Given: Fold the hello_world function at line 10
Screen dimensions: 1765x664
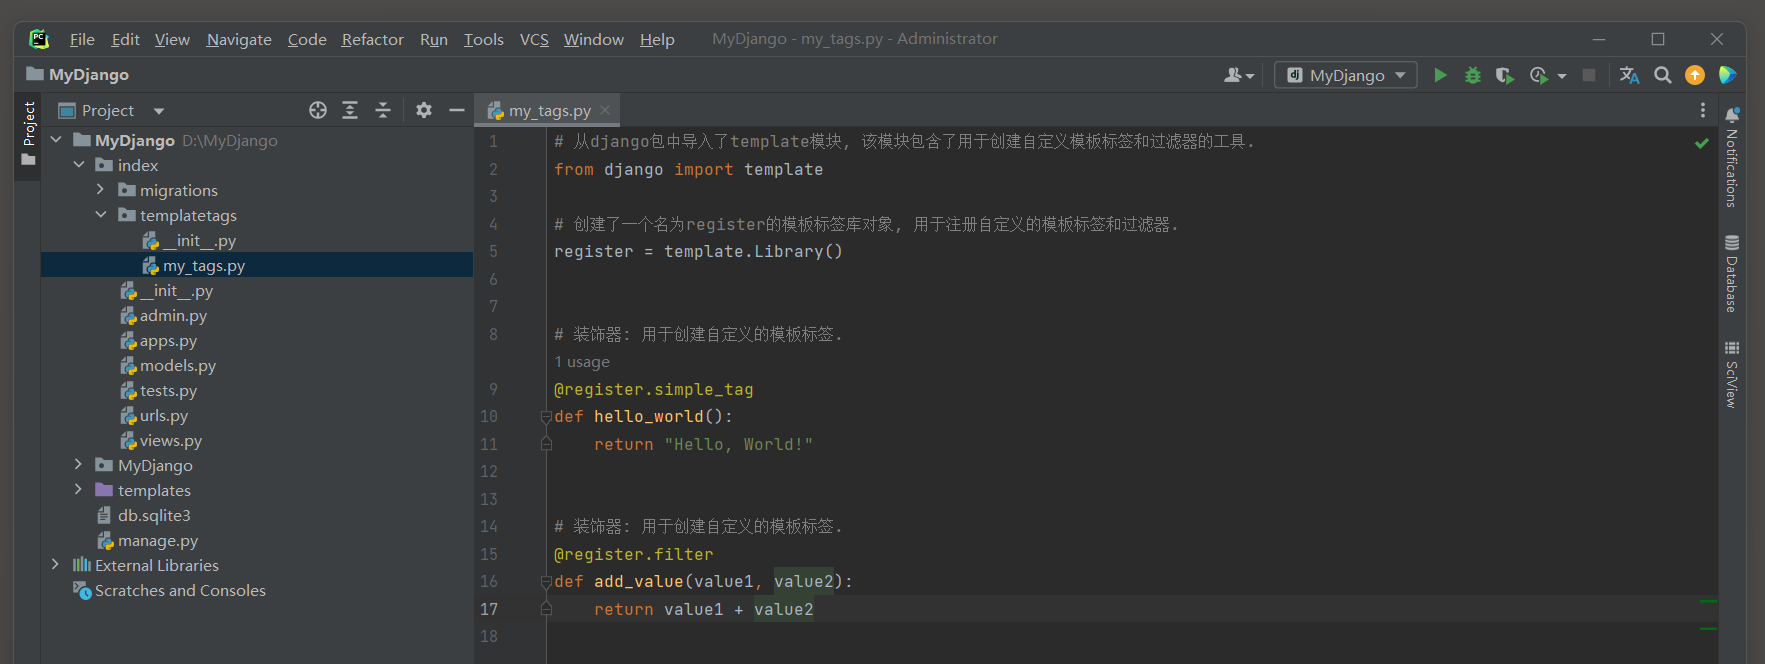Looking at the screenshot, I should (x=546, y=416).
